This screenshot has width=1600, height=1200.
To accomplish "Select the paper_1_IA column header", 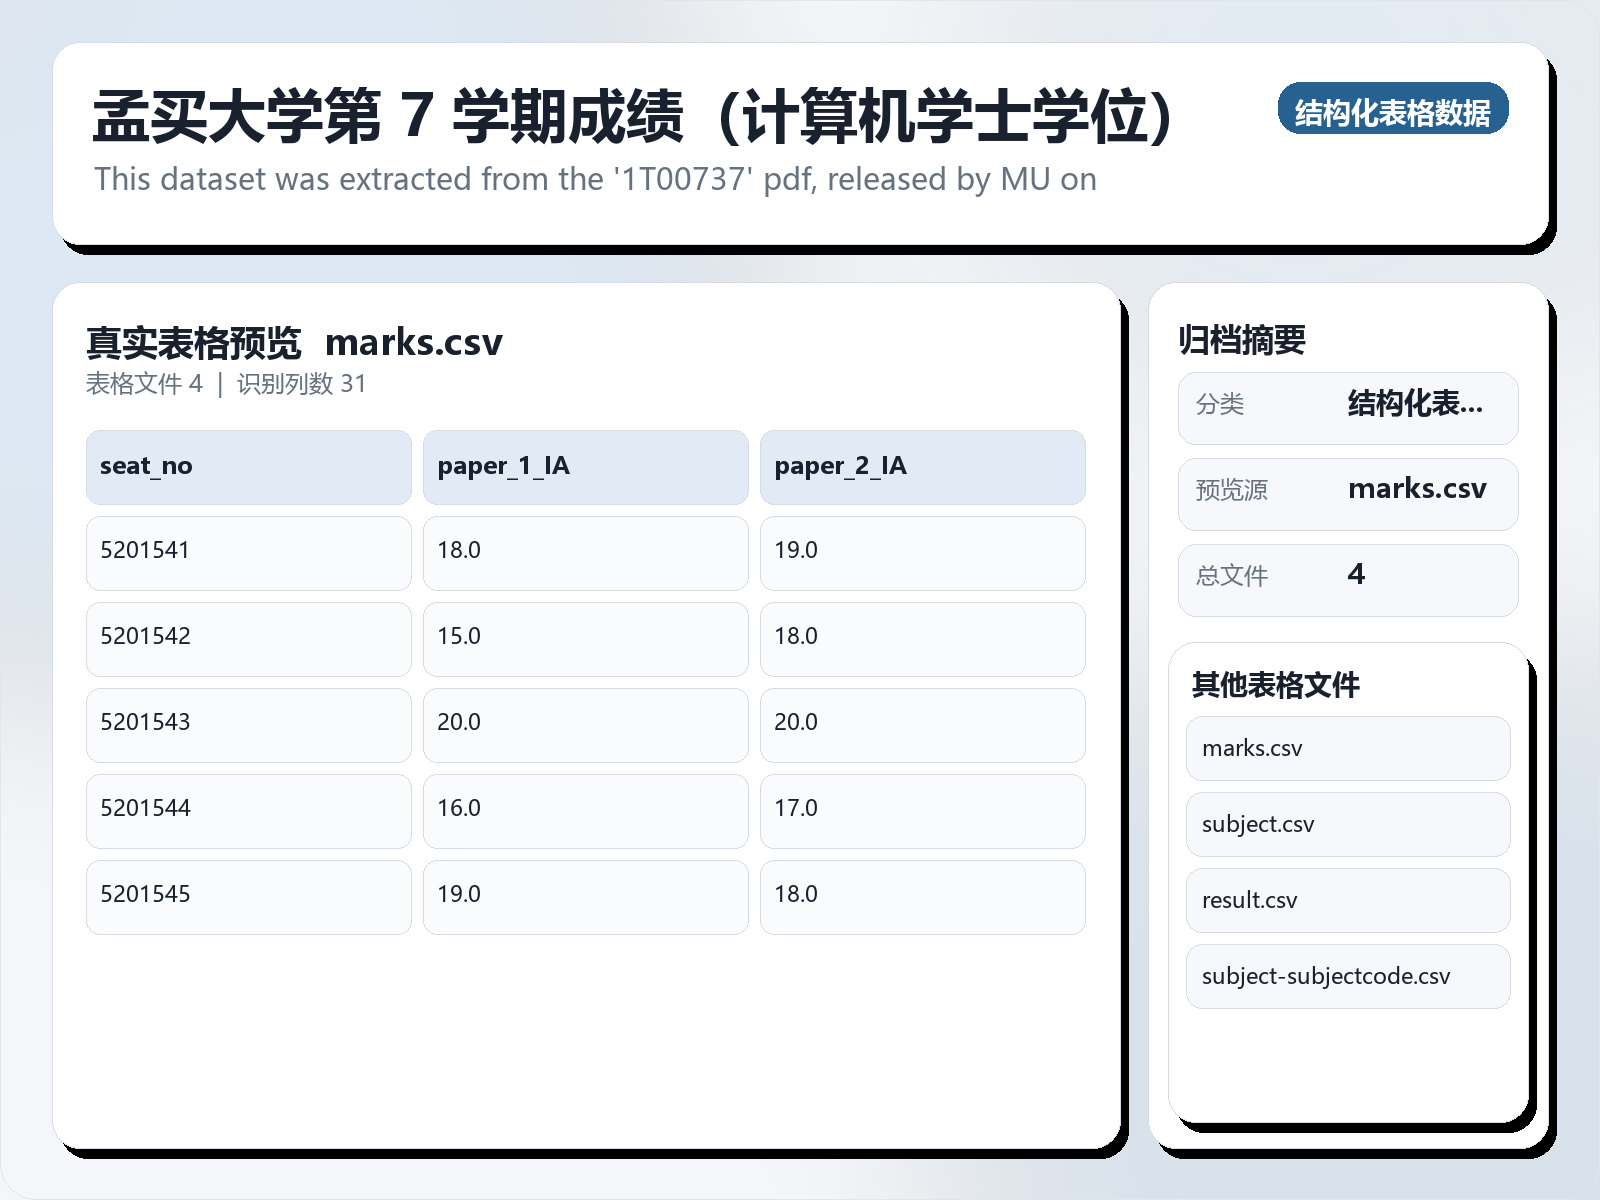I will point(586,466).
